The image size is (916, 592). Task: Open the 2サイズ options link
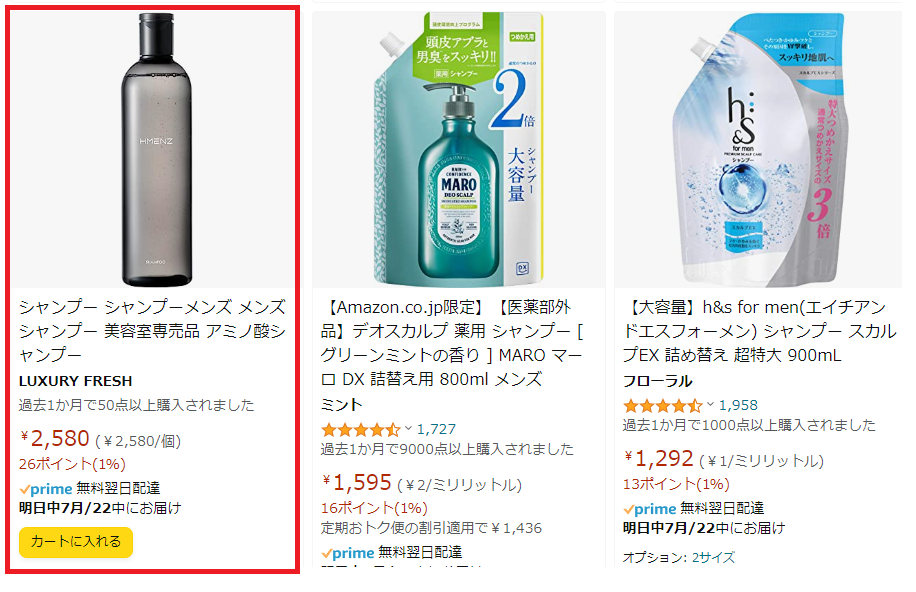[x=713, y=558]
